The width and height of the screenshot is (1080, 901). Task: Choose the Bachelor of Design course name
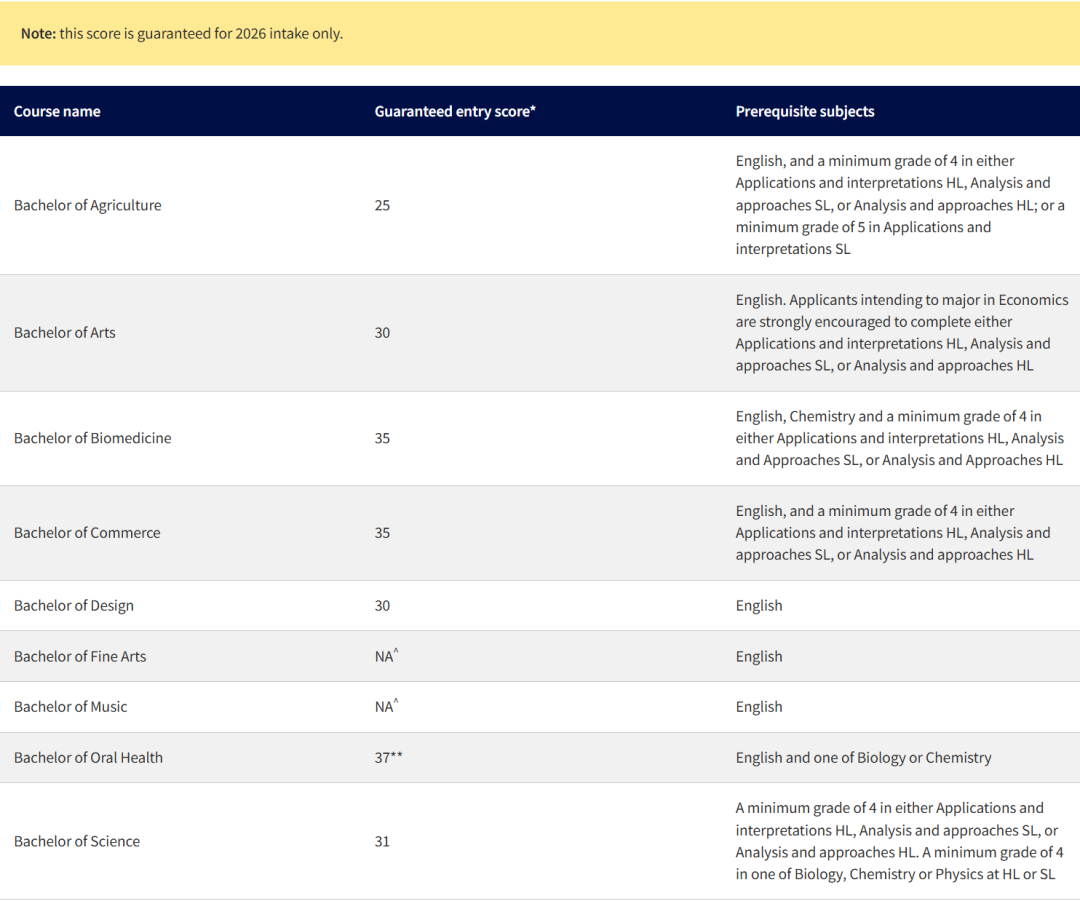click(73, 606)
